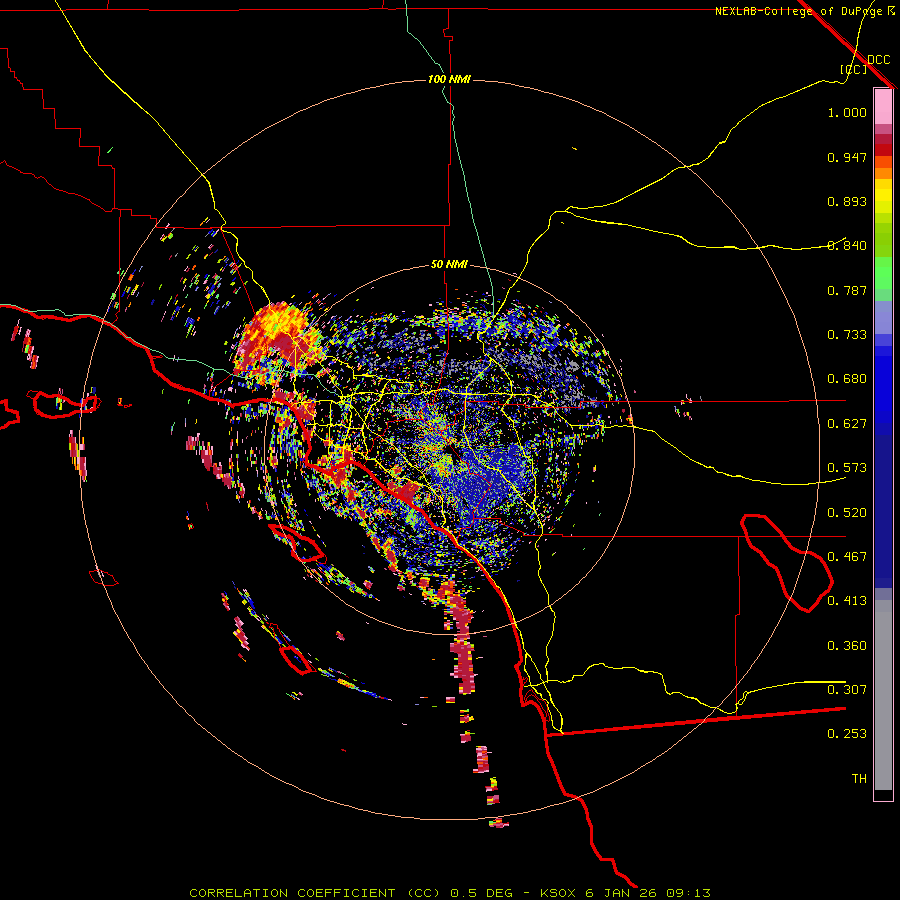Click the 09:13 timestamp in the caption
Screen dimensions: 900x900
[688, 893]
